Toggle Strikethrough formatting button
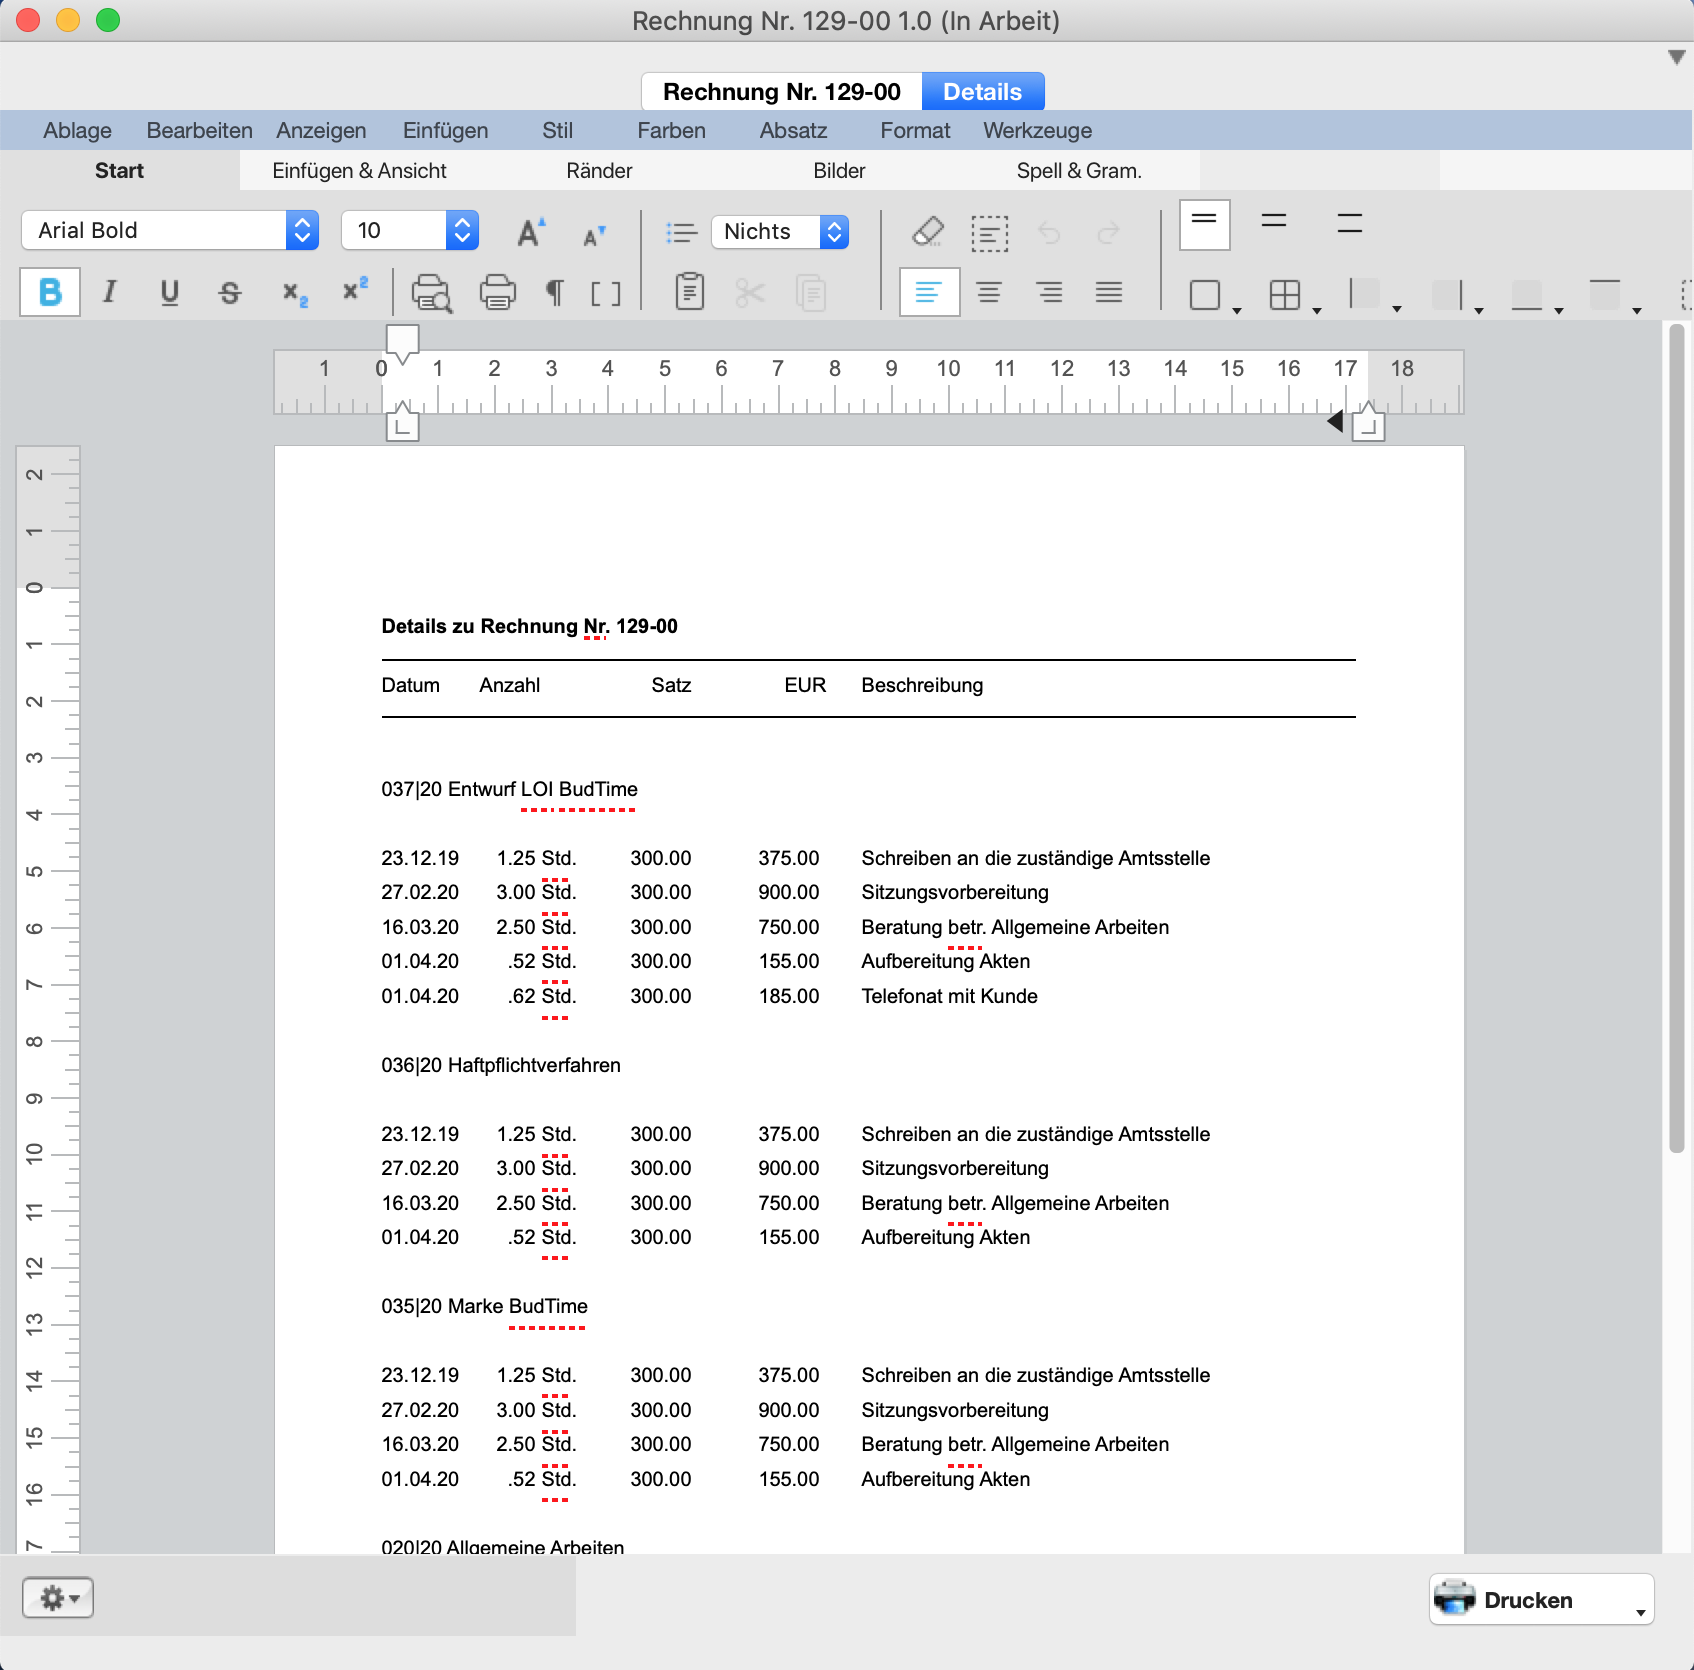1694x1670 pixels. 230,292
